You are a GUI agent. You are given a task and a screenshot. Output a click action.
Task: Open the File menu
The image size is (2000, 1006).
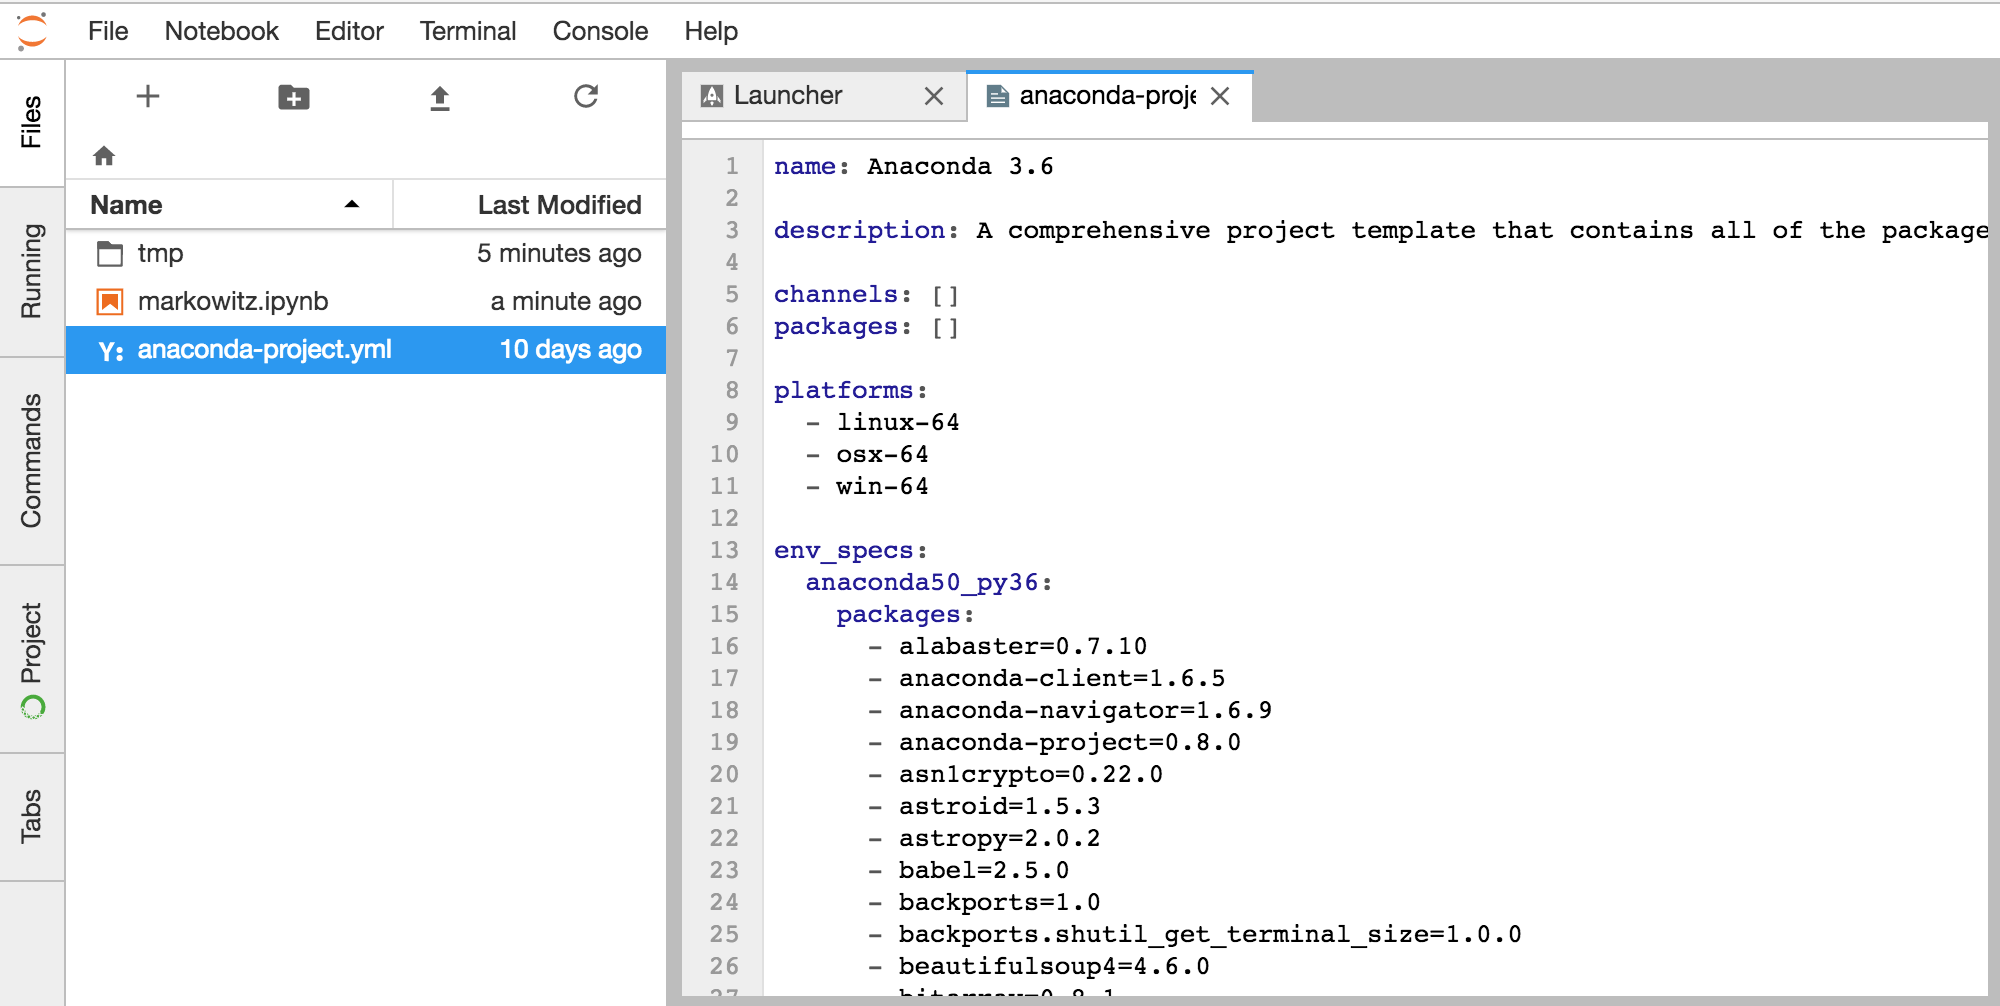(x=108, y=31)
